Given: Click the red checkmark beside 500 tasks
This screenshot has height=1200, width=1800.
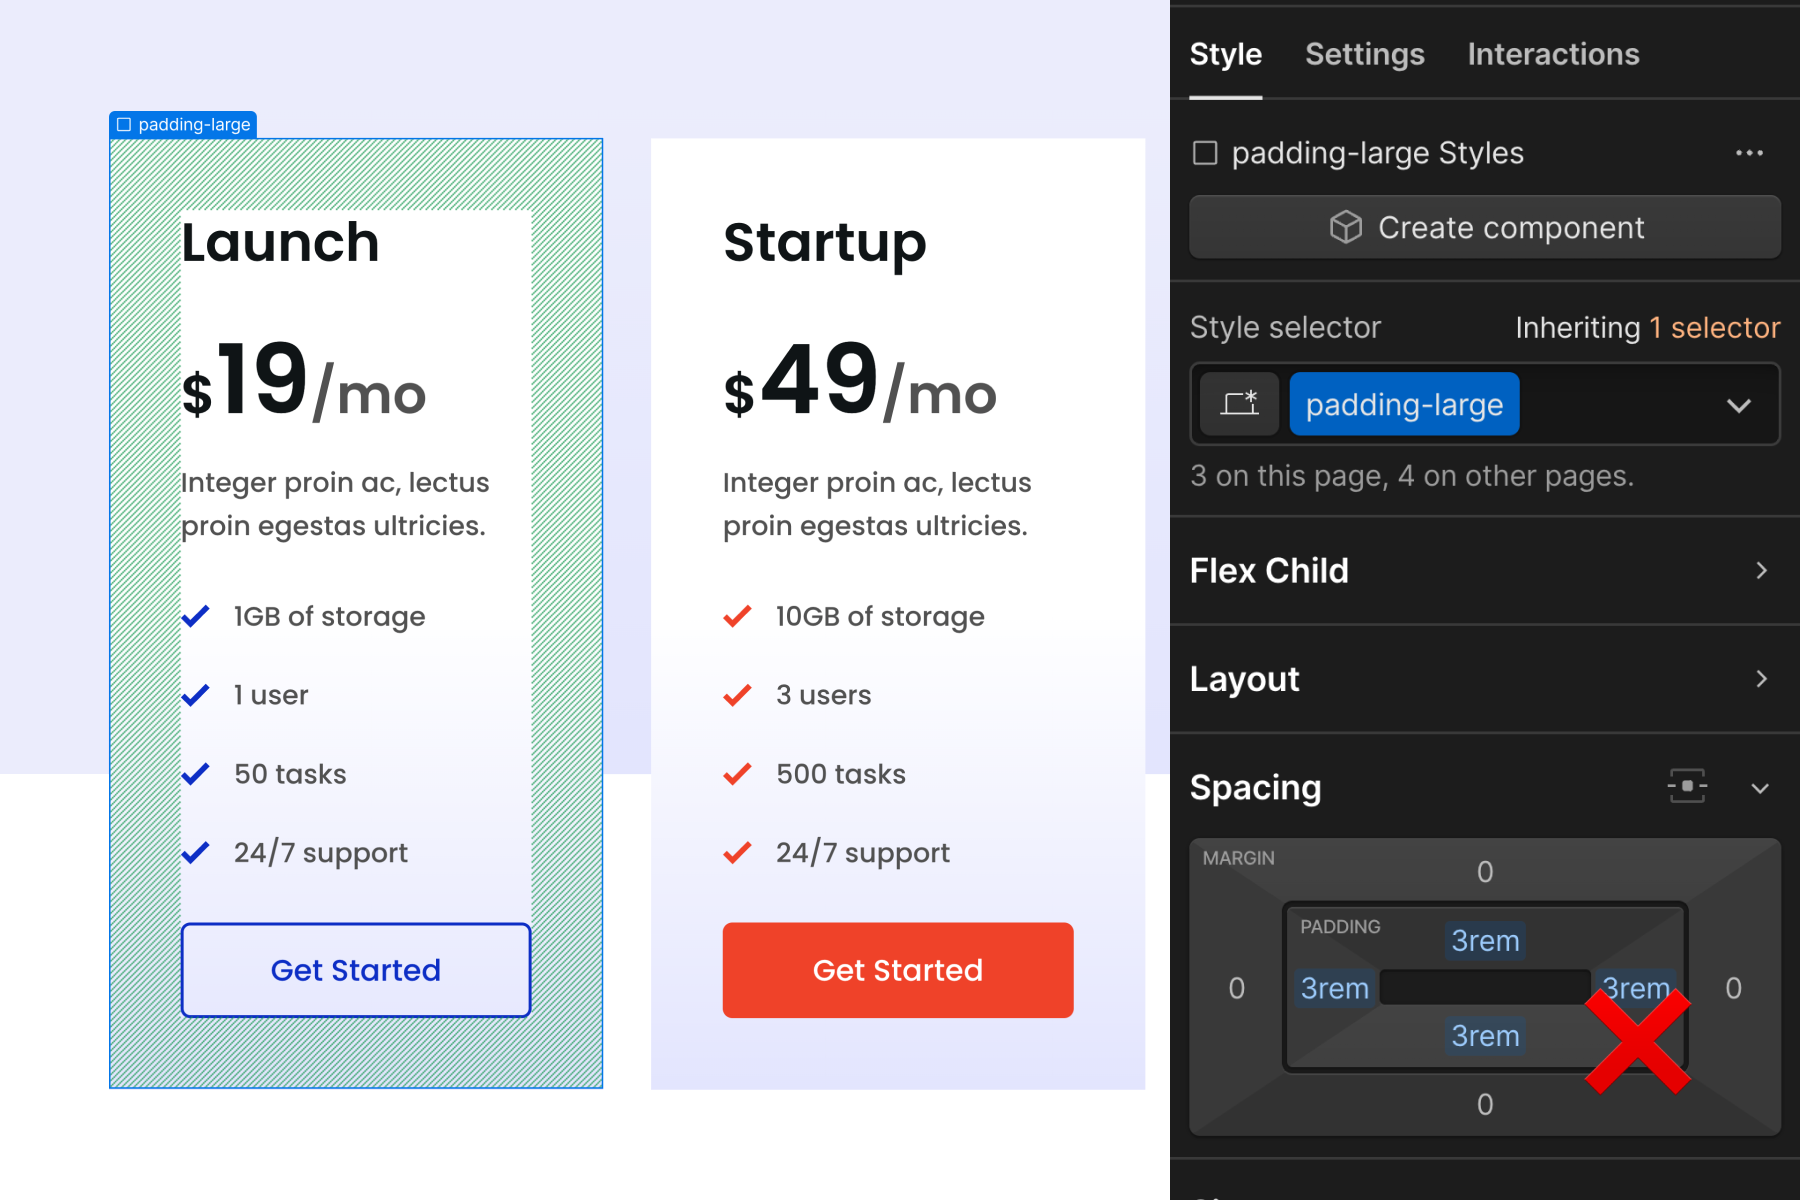Looking at the screenshot, I should pos(737,774).
